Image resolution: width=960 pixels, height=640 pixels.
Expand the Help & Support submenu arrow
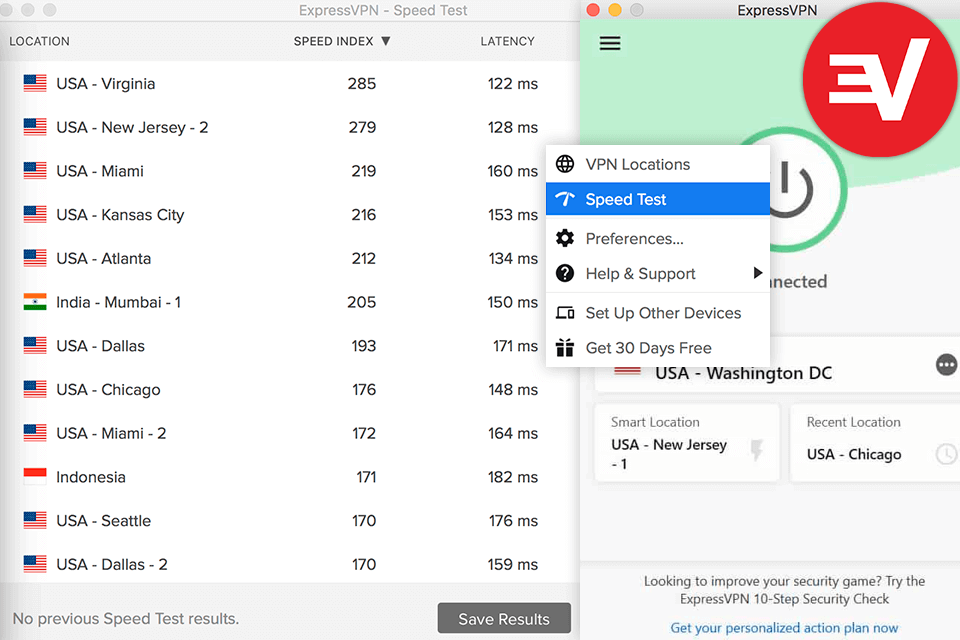[757, 273]
